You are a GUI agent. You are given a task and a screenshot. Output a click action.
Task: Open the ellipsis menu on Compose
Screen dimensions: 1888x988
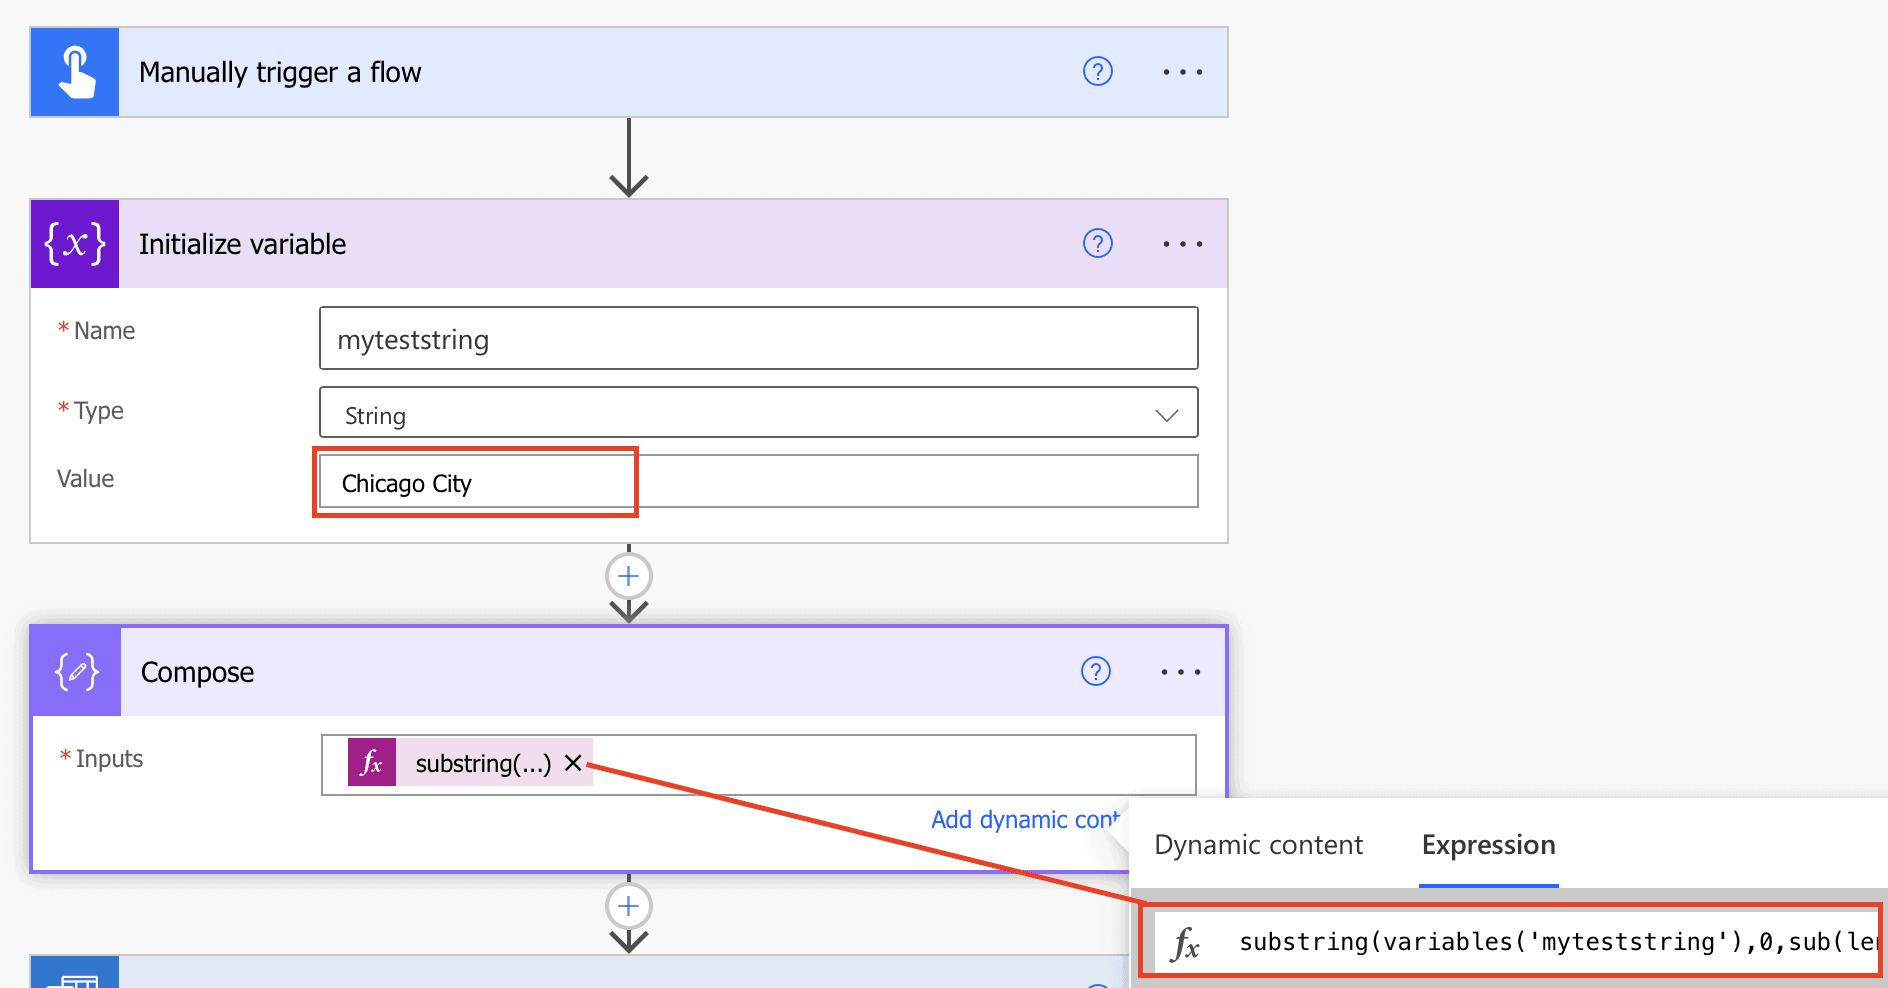(1181, 671)
